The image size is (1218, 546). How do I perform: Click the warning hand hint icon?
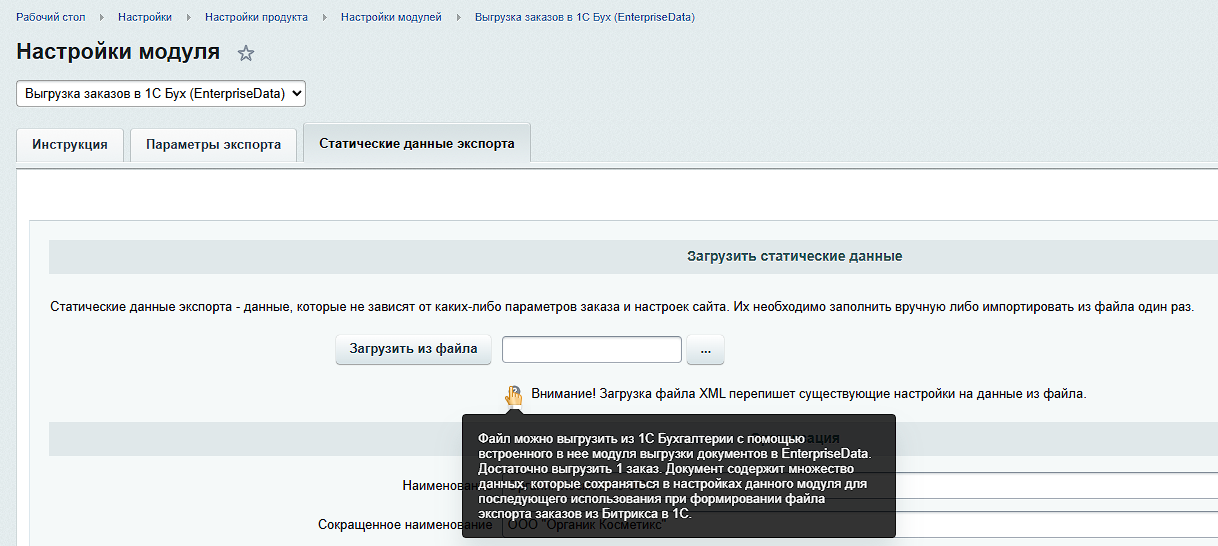coord(513,395)
